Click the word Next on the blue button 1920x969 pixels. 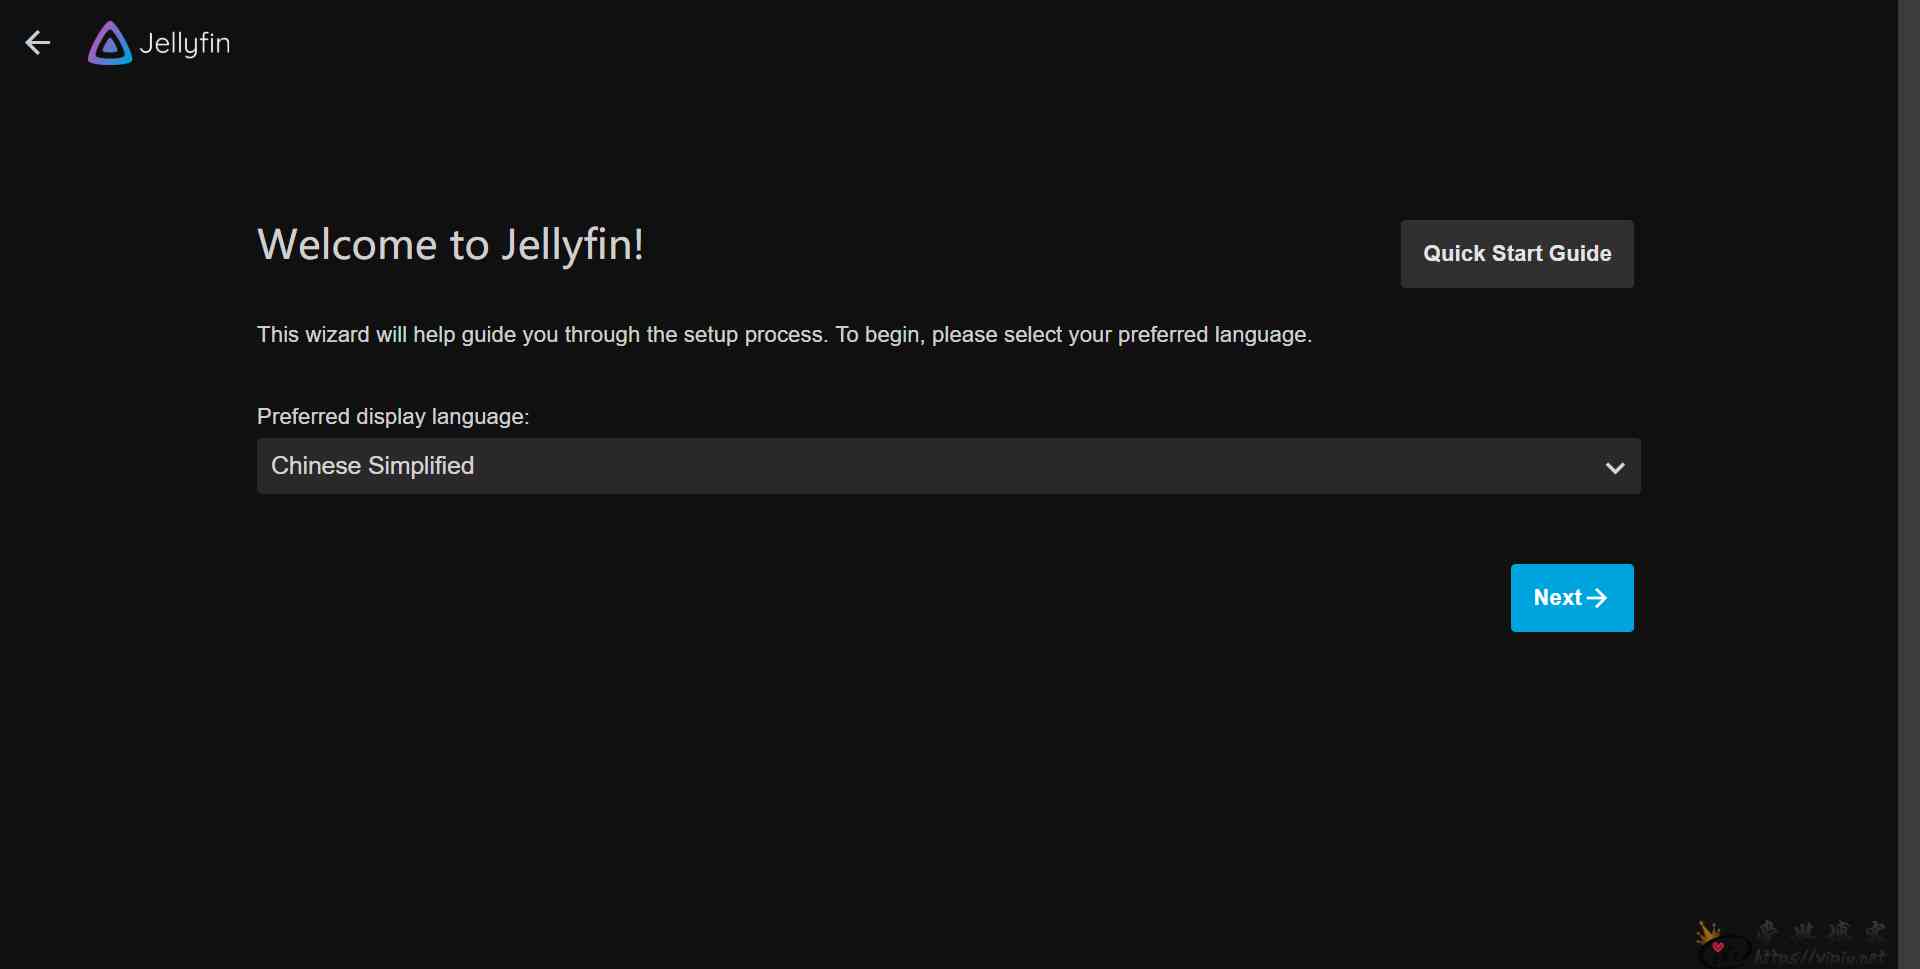pyautogui.click(x=1558, y=598)
